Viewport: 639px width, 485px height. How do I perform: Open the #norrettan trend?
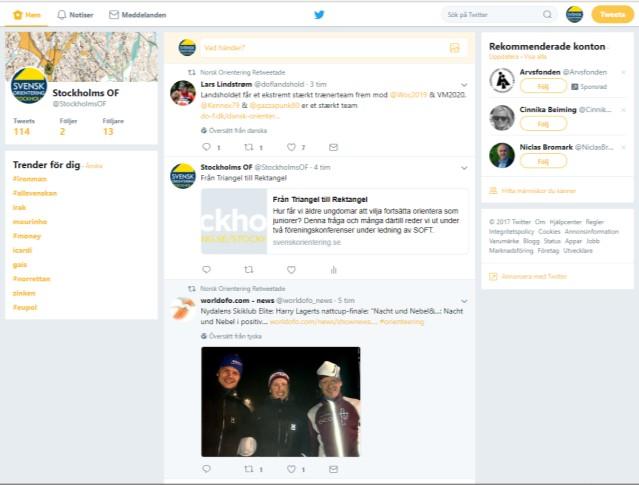pos(31,279)
